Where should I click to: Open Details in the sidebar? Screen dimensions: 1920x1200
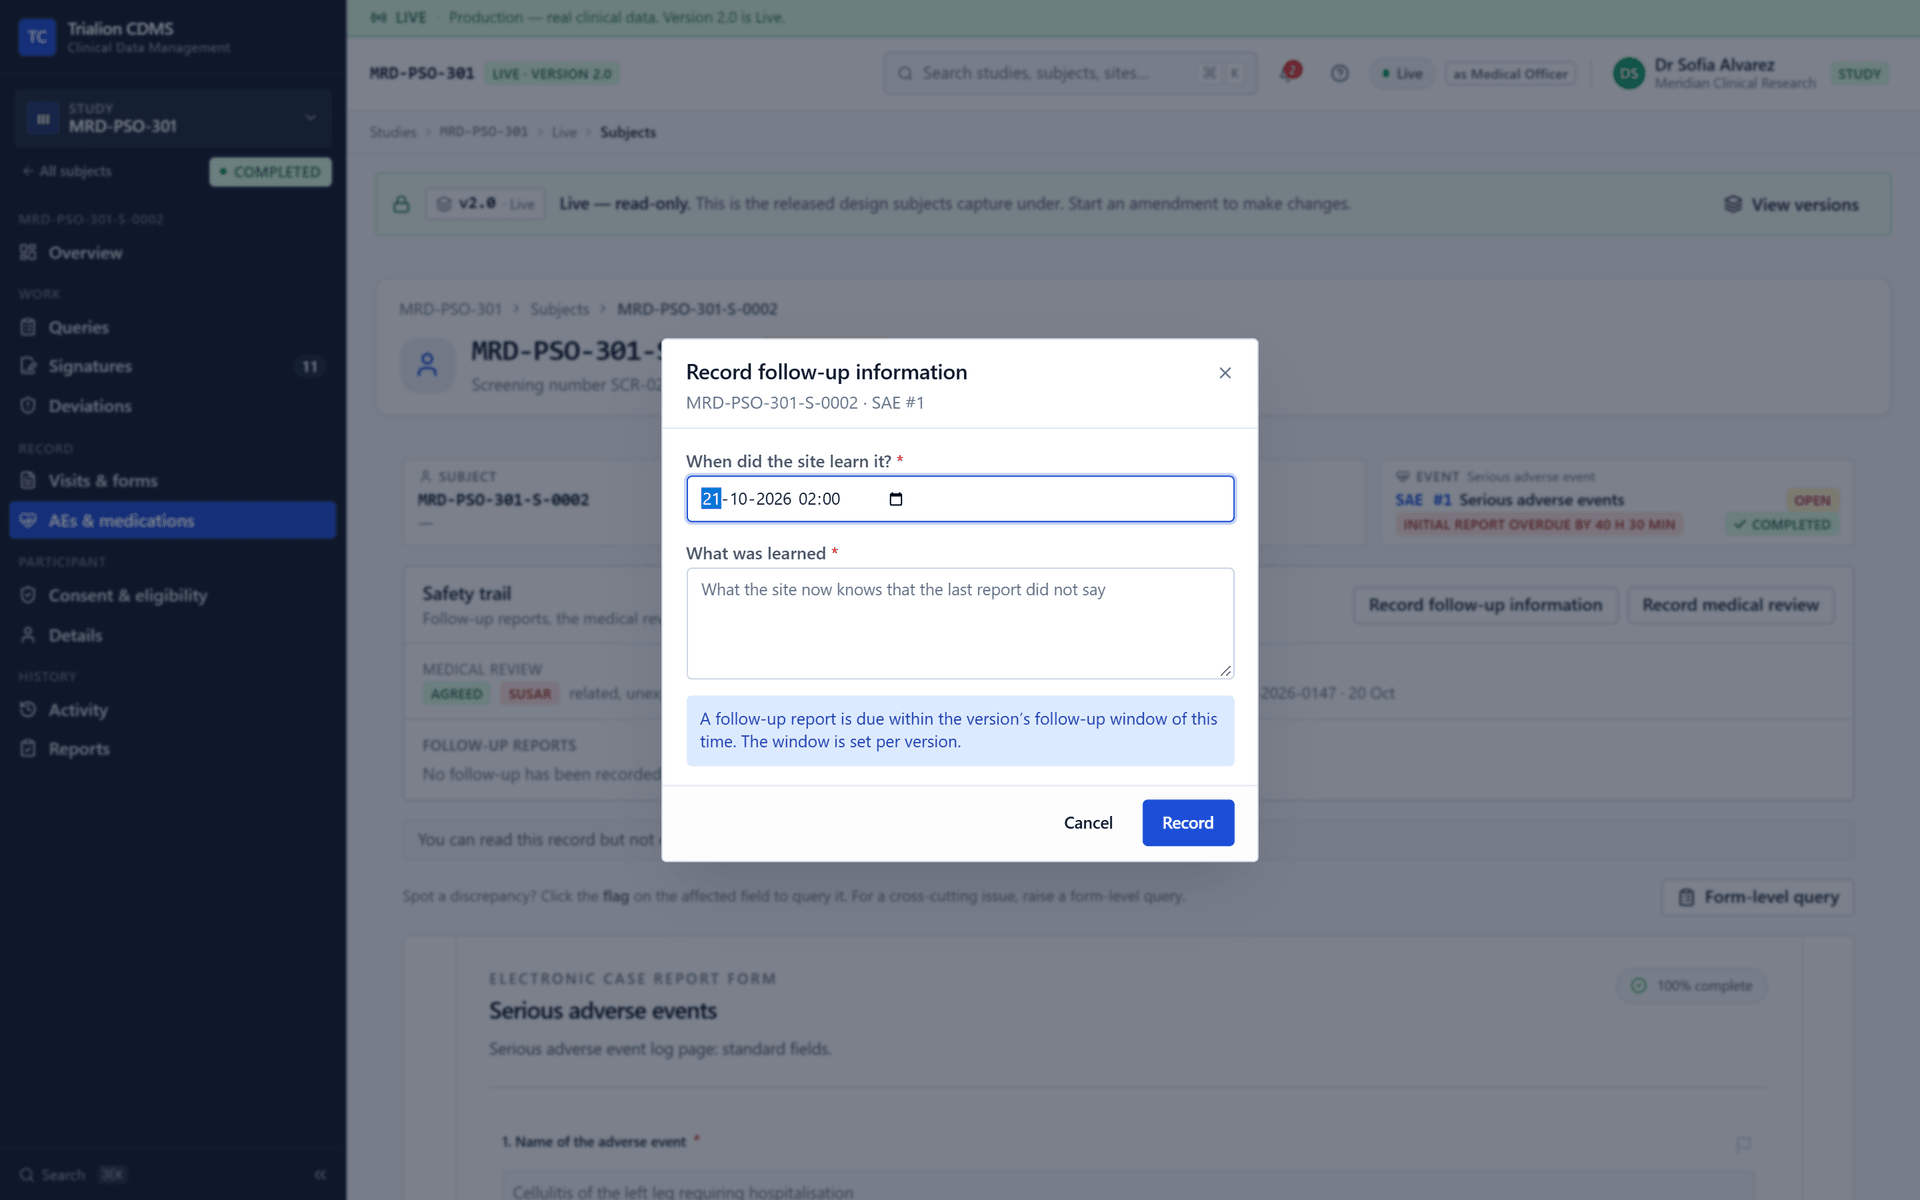pos(173,635)
